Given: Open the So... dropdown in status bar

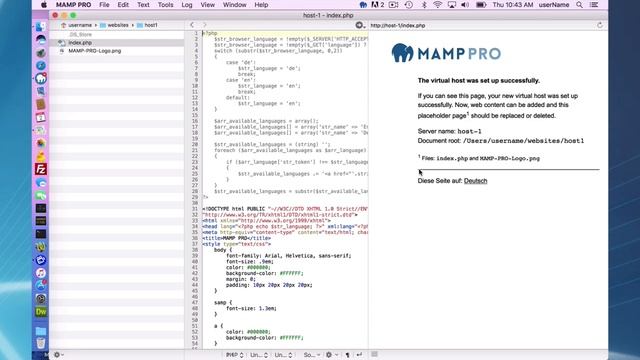Looking at the screenshot, I should 311,355.
